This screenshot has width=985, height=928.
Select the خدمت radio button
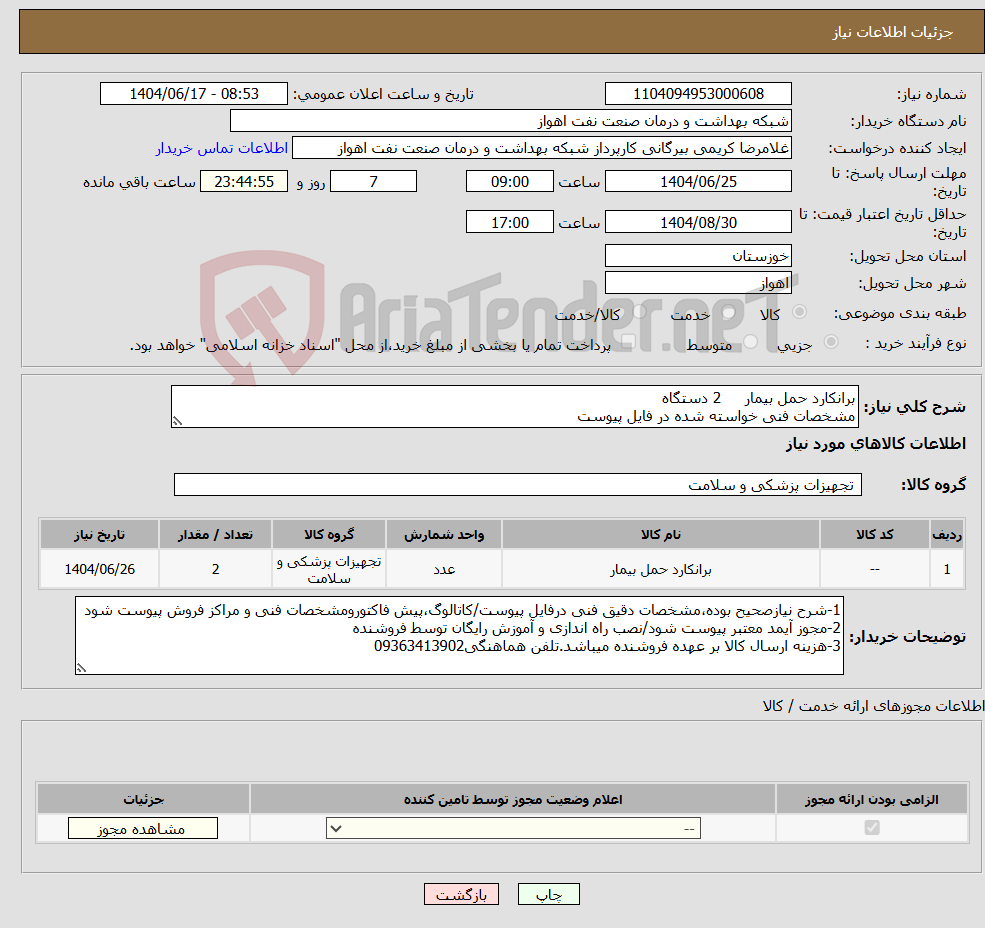click(727, 313)
